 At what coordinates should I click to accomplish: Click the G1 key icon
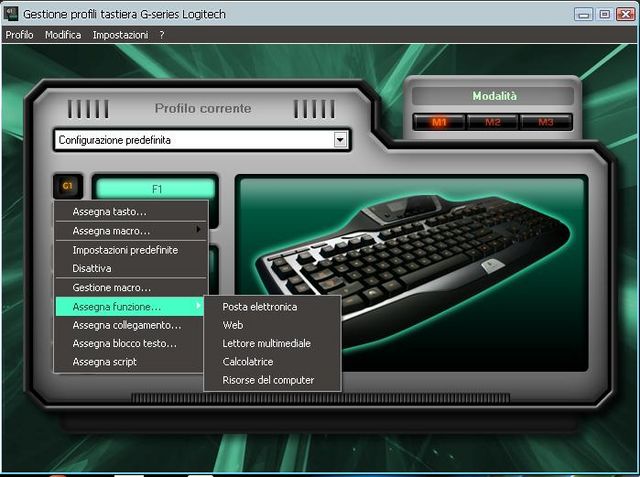pos(68,187)
